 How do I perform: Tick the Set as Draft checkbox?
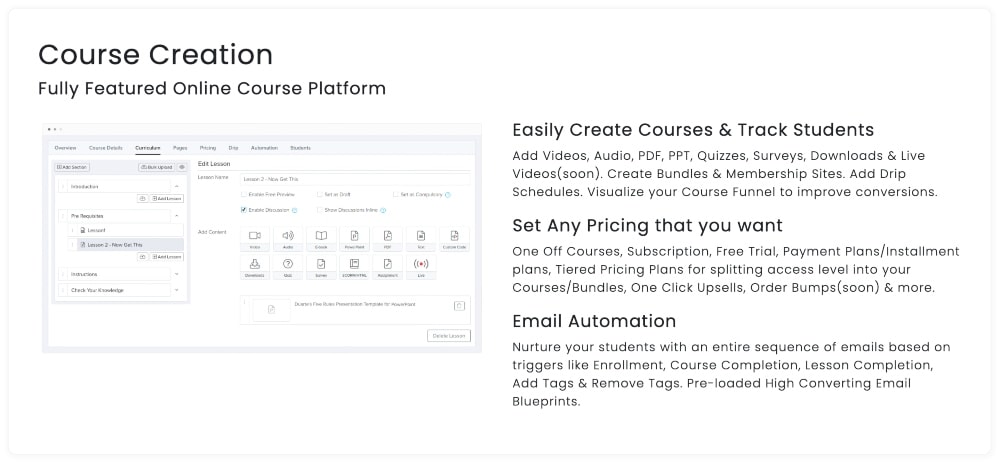(318, 194)
